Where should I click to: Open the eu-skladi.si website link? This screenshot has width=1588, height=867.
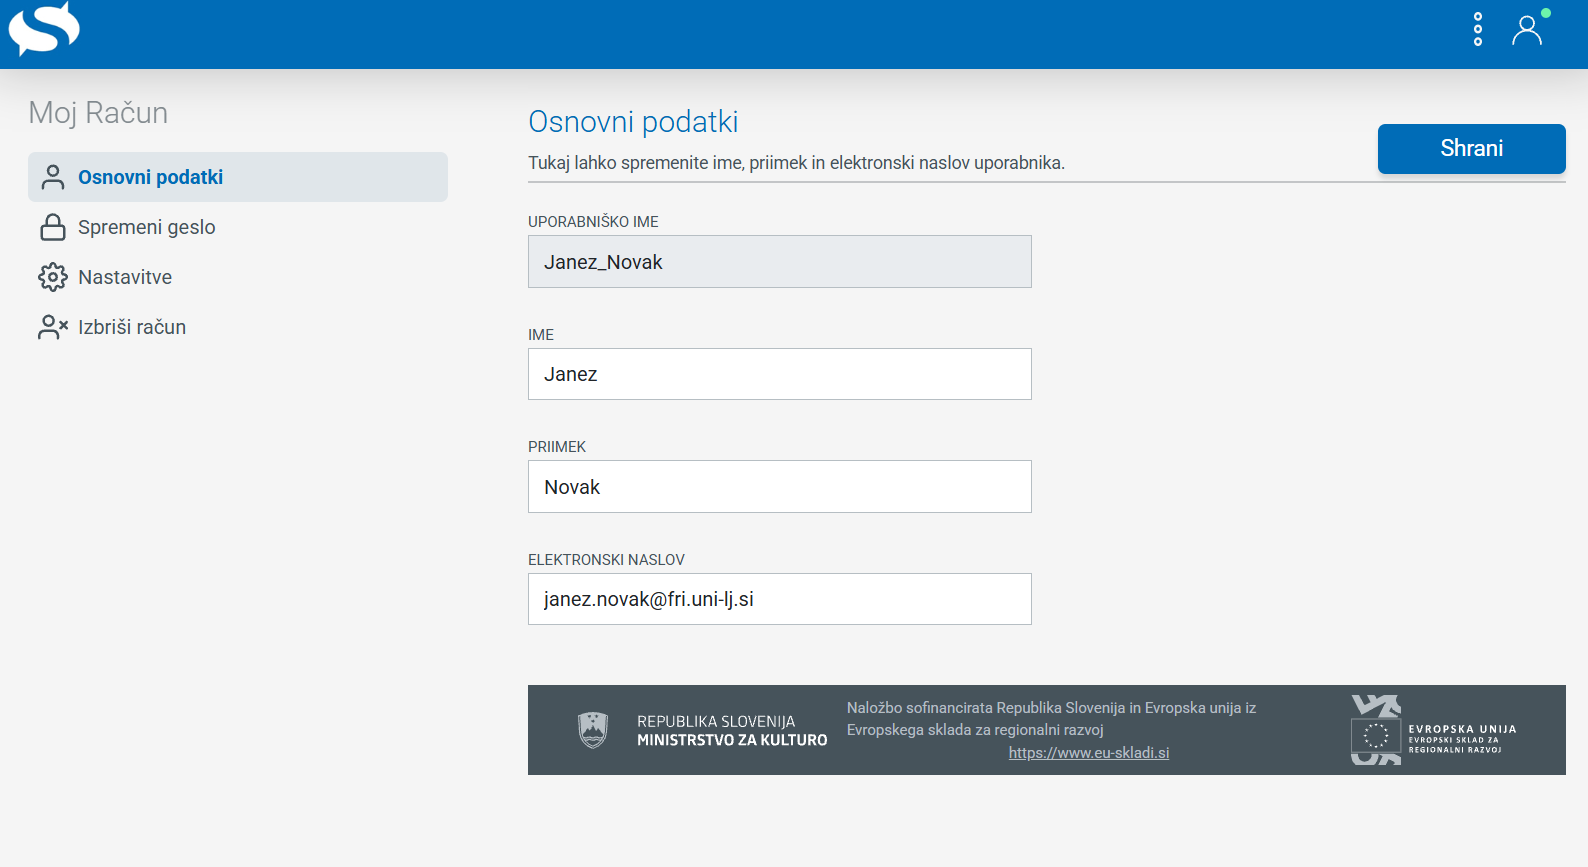(x=1088, y=753)
